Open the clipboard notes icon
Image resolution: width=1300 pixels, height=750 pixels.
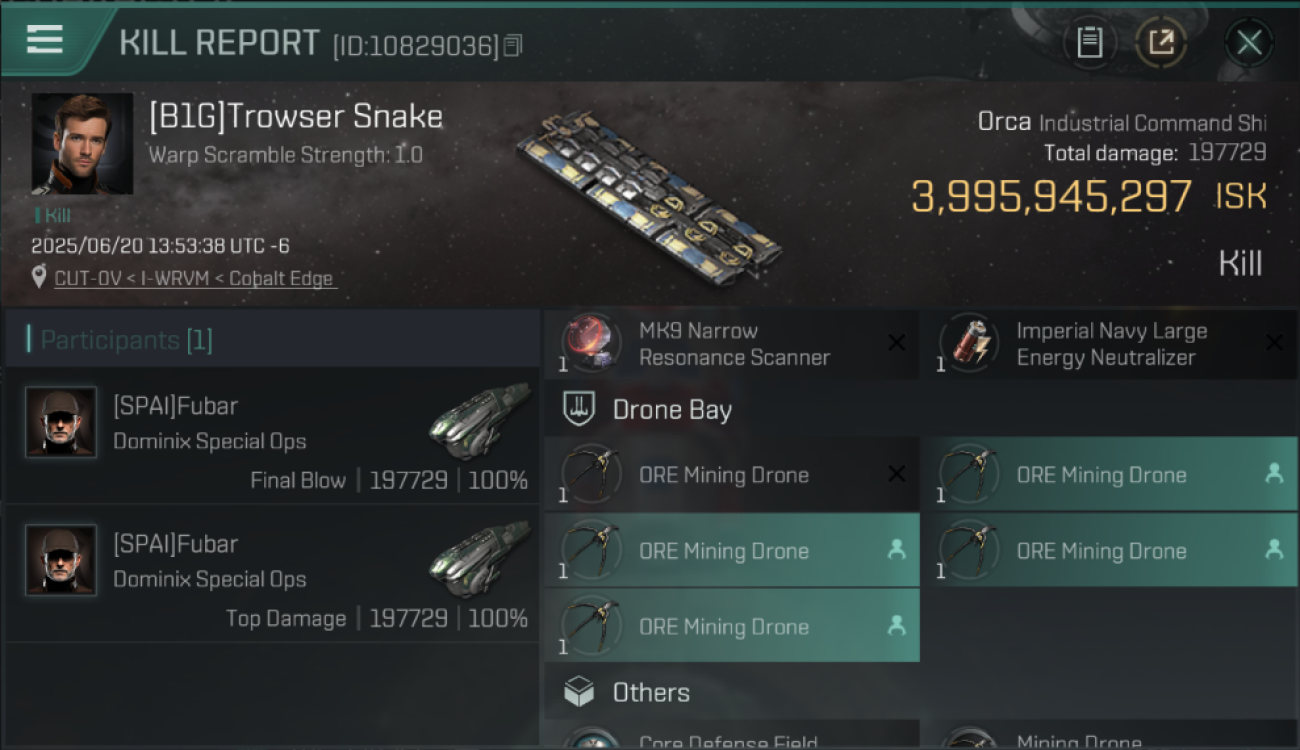pos(1089,43)
